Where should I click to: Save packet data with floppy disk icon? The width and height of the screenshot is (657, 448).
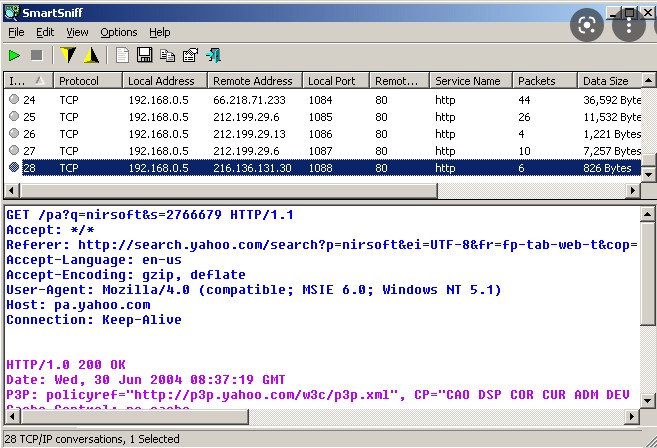145,55
